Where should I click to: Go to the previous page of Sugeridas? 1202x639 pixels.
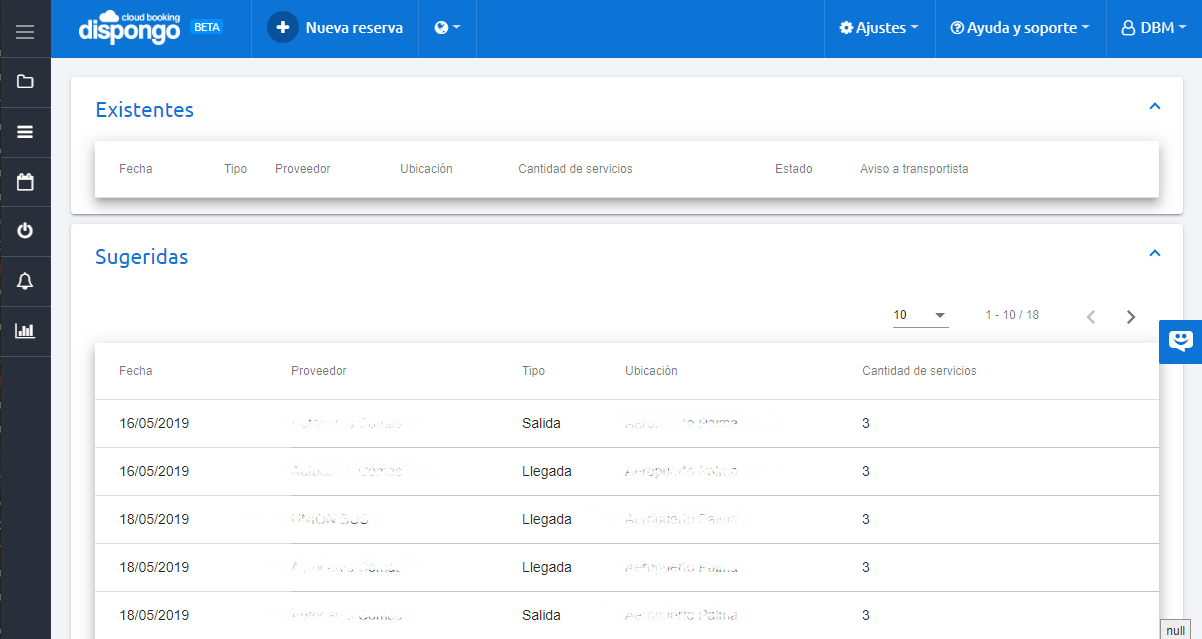tap(1091, 317)
